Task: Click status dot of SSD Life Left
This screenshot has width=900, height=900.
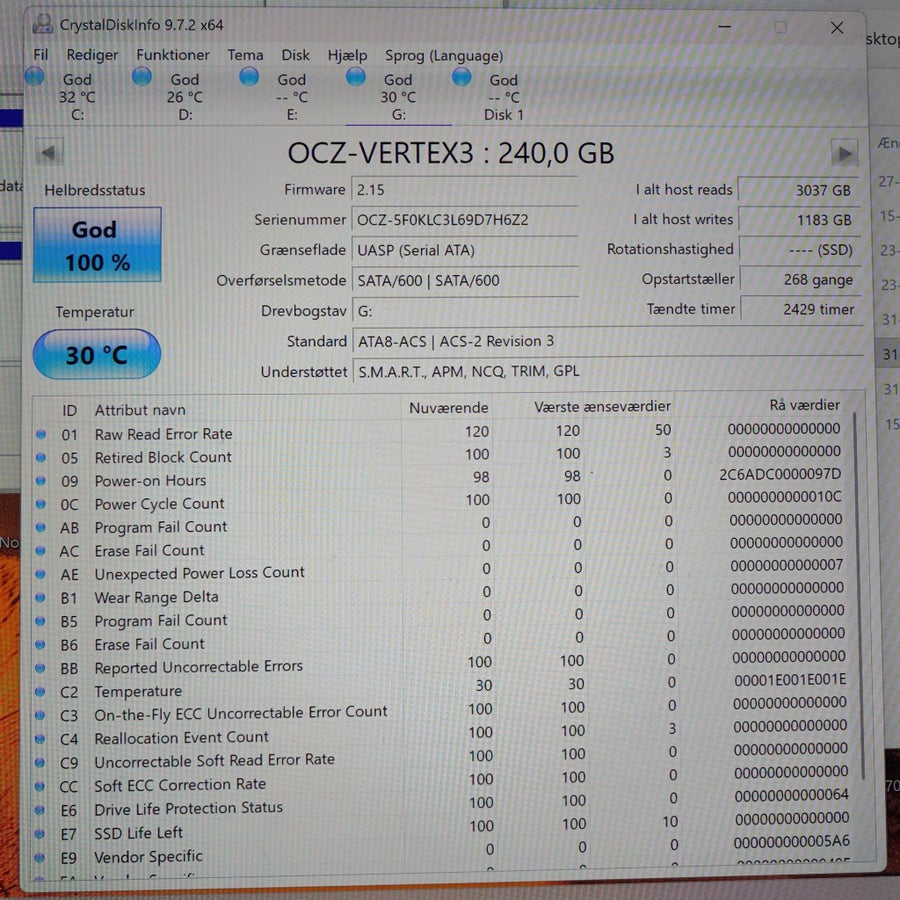Action: point(40,833)
